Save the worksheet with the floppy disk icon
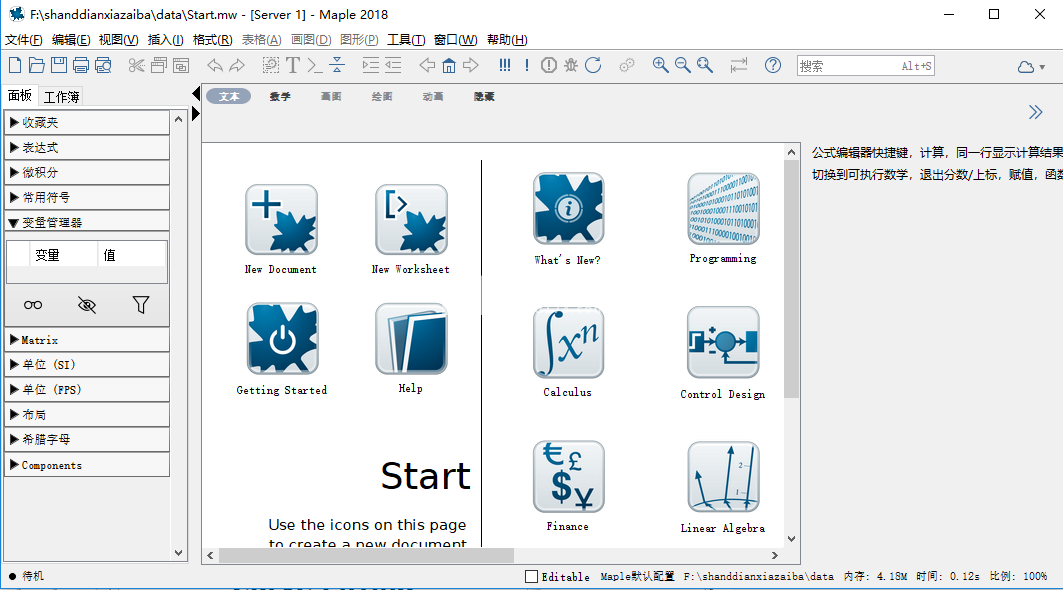Viewport: 1063px width, 590px height. tap(59, 65)
